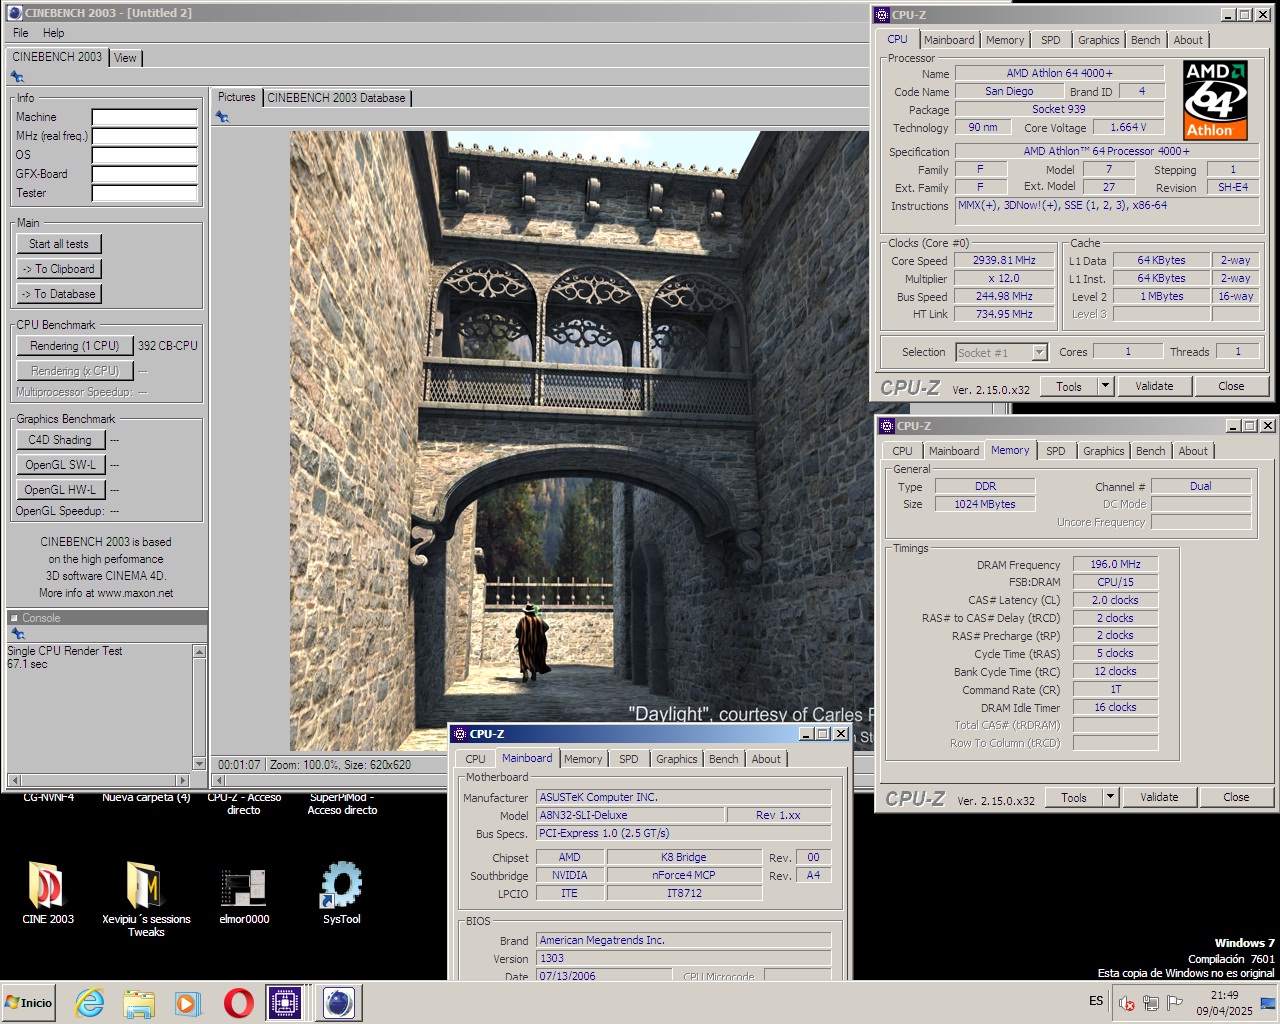1280x1024 pixels.
Task: Open Nueva carpeta (4) desktop label
Action: pyautogui.click(x=146, y=798)
